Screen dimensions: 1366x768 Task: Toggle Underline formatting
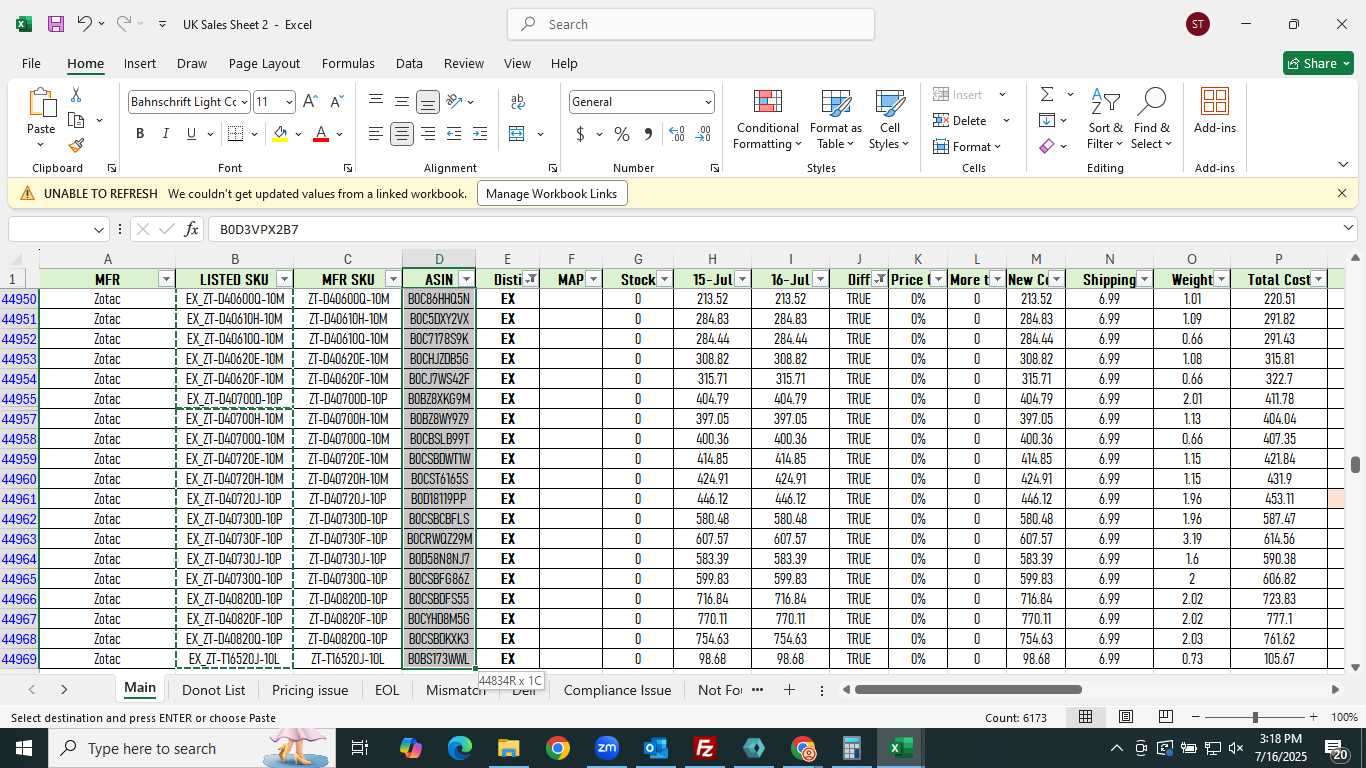(x=191, y=134)
